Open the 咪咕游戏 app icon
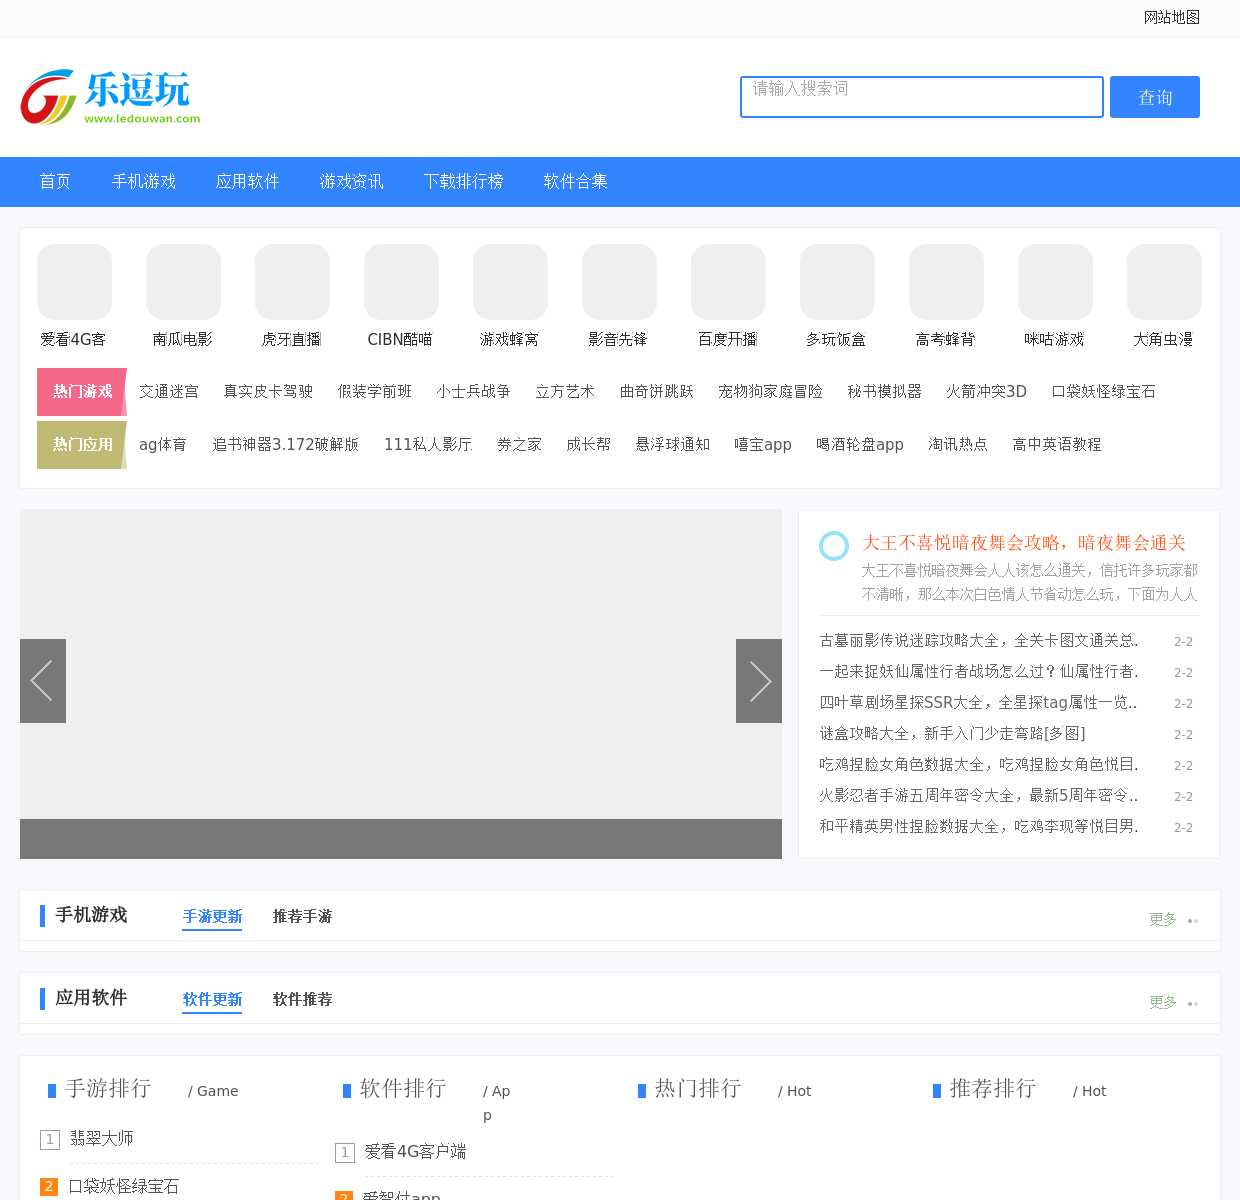The height and width of the screenshot is (1200, 1240). 1055,282
